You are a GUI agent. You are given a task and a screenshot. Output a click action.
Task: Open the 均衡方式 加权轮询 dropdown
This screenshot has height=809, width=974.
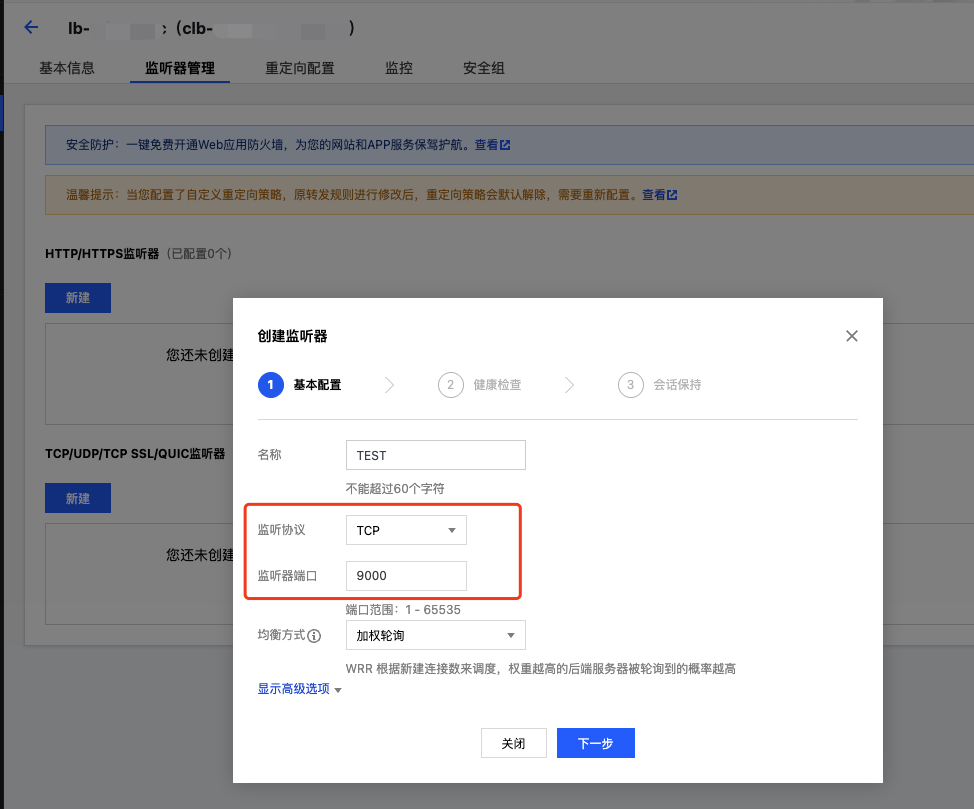pyautogui.click(x=435, y=635)
